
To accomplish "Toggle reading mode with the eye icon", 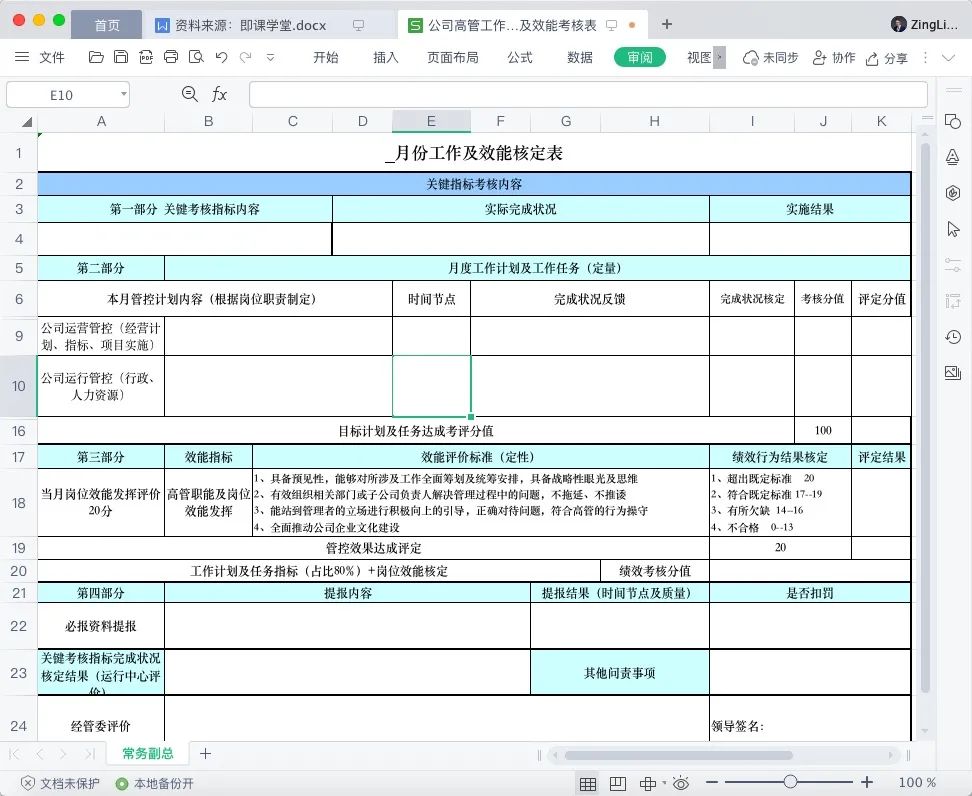I will (681, 783).
